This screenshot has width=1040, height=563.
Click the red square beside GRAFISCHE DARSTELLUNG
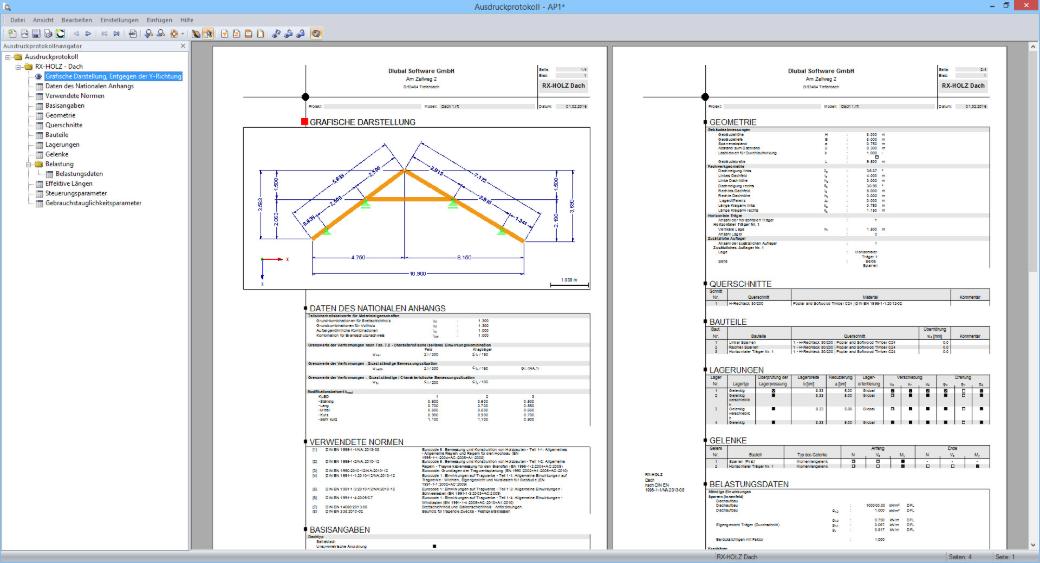click(x=304, y=122)
